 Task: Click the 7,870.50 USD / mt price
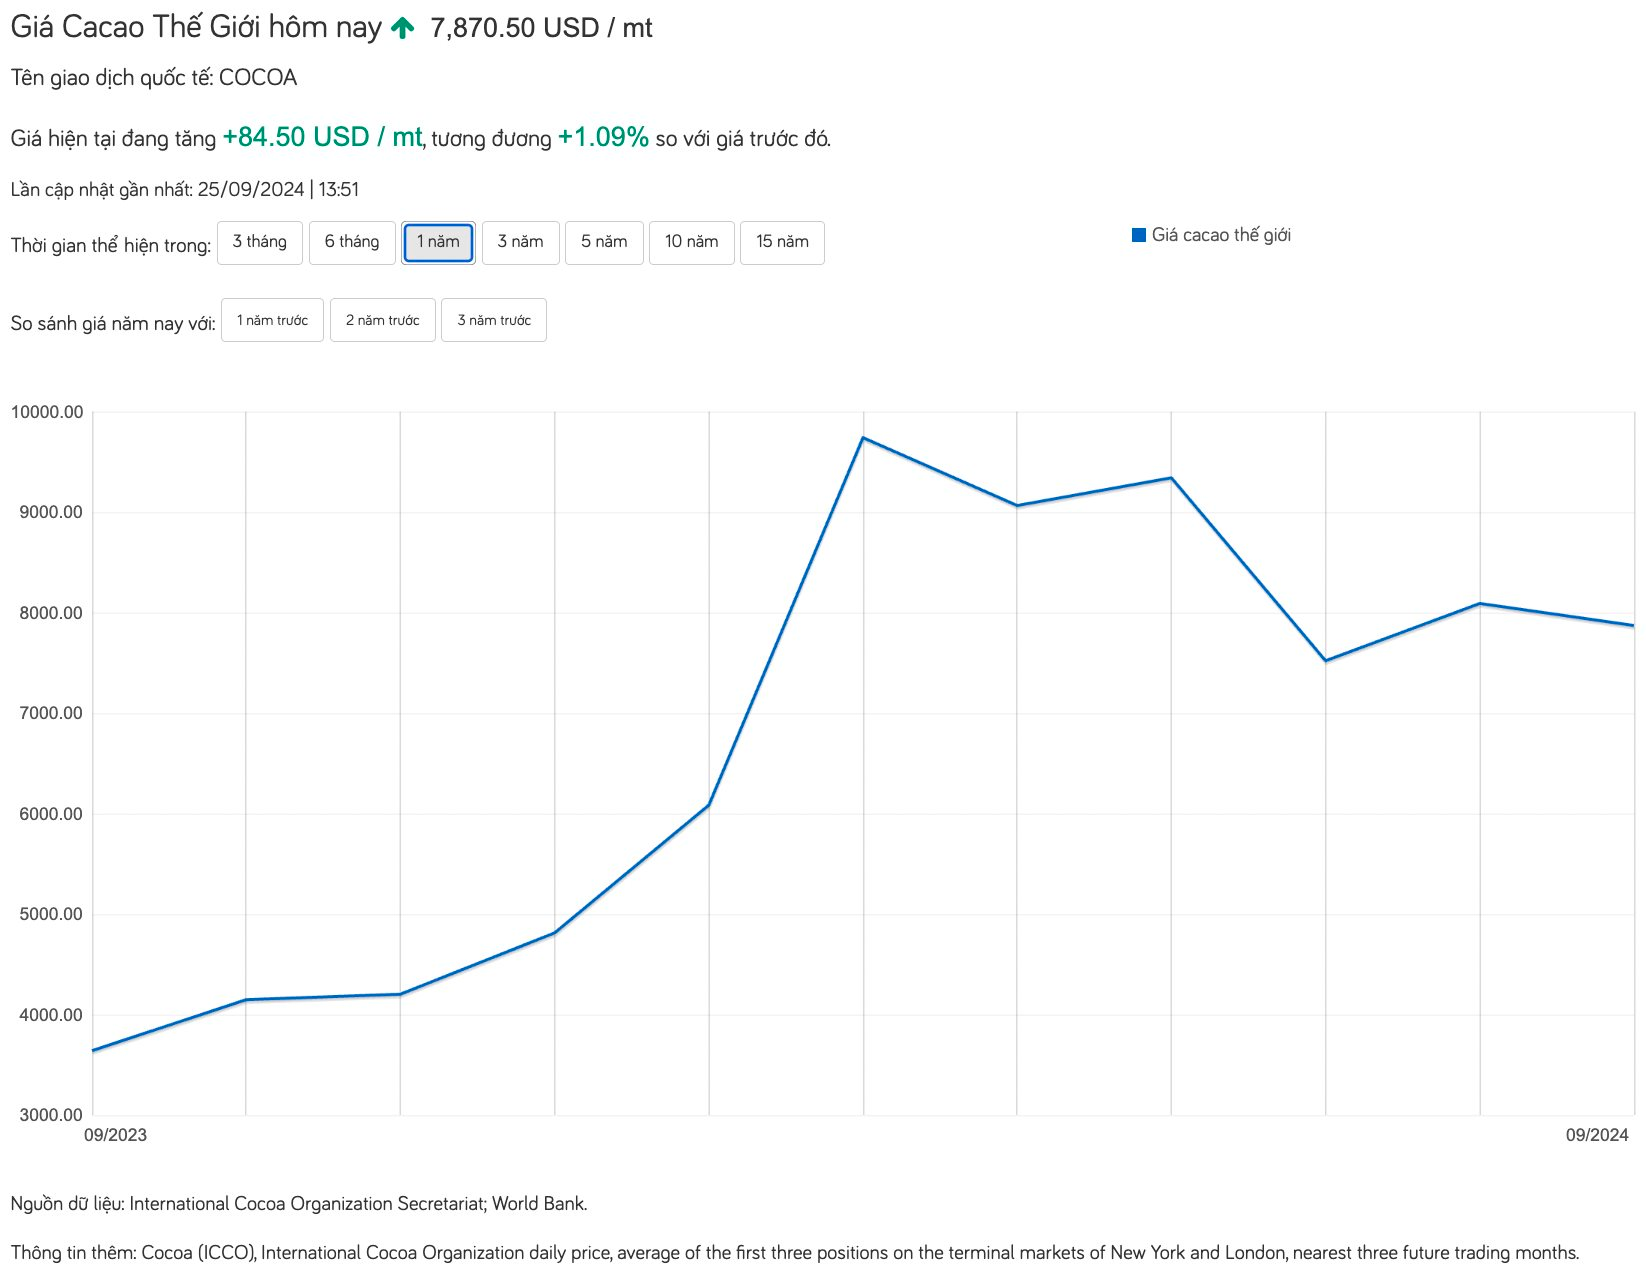[x=541, y=28]
